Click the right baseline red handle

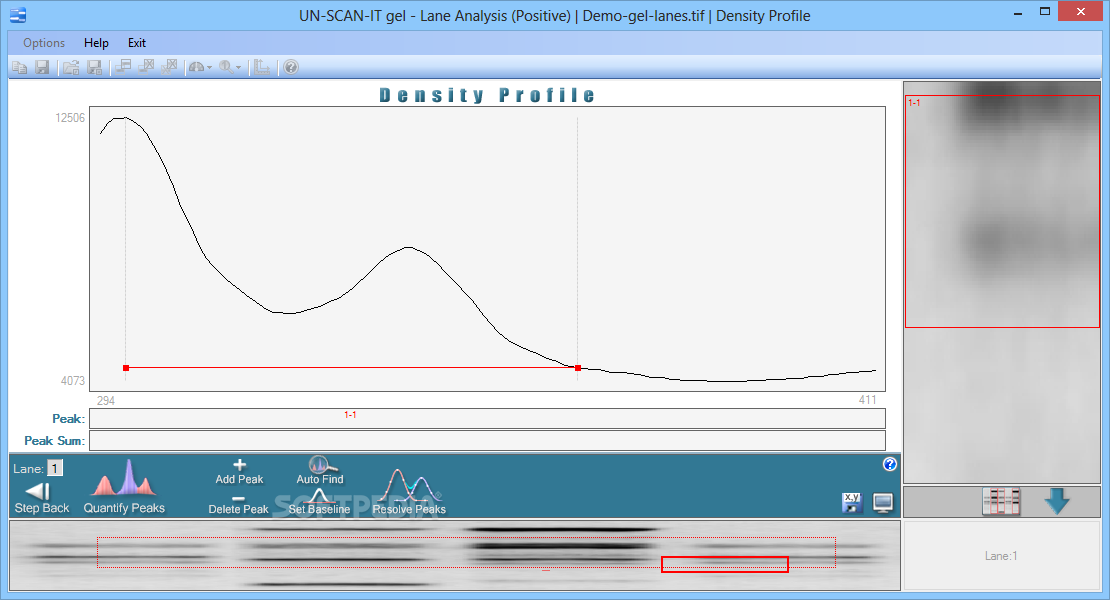[578, 368]
